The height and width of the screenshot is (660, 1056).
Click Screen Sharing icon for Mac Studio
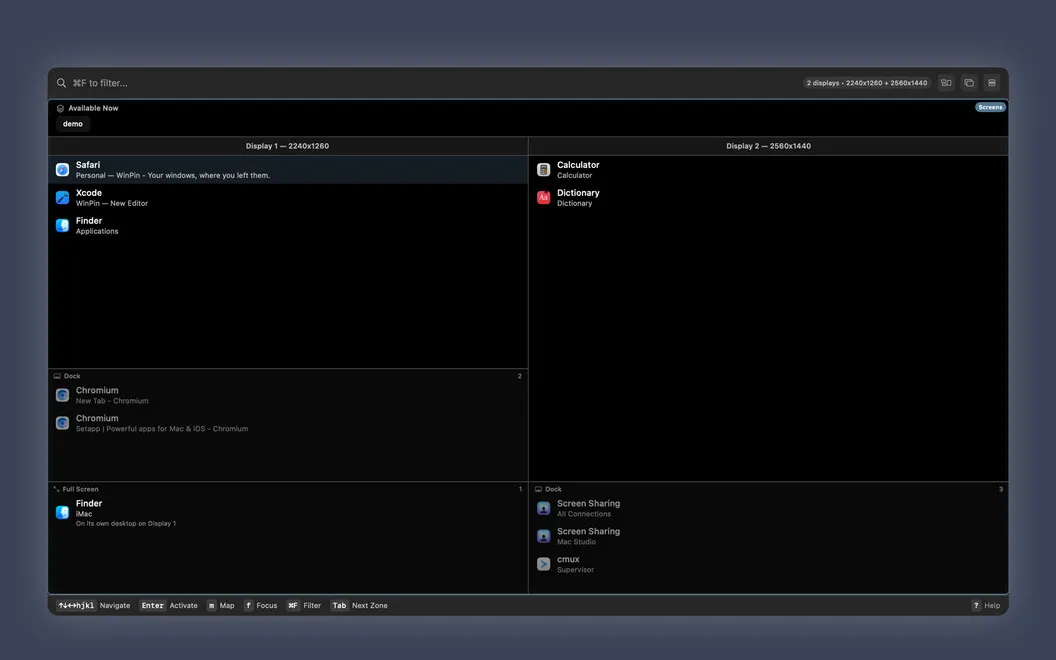coord(543,536)
